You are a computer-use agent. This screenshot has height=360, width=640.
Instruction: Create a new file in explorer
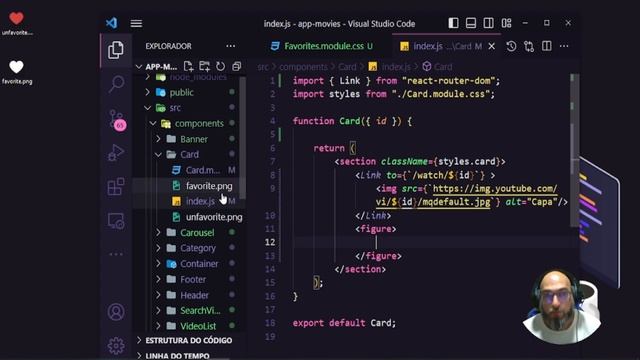coord(188,66)
